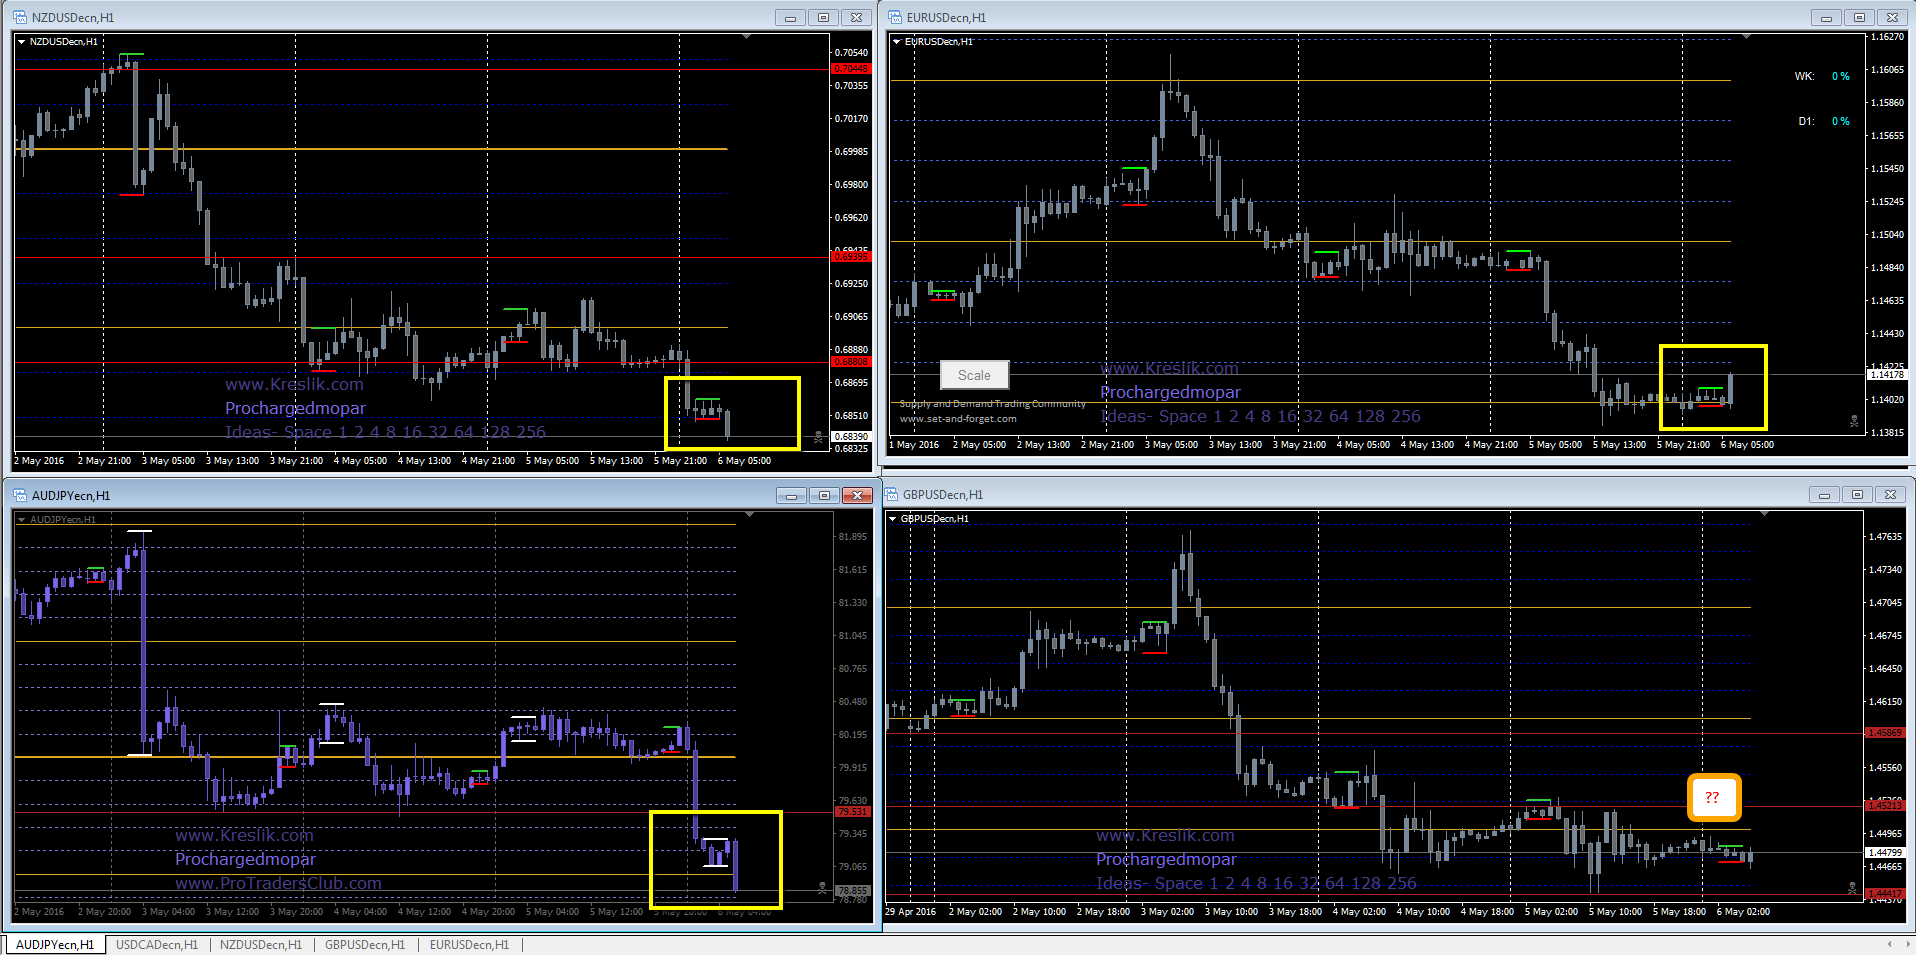This screenshot has height=955, width=1916.
Task: Expand the NZDUSDecn,H1 chart label triangle
Action: coord(21,42)
